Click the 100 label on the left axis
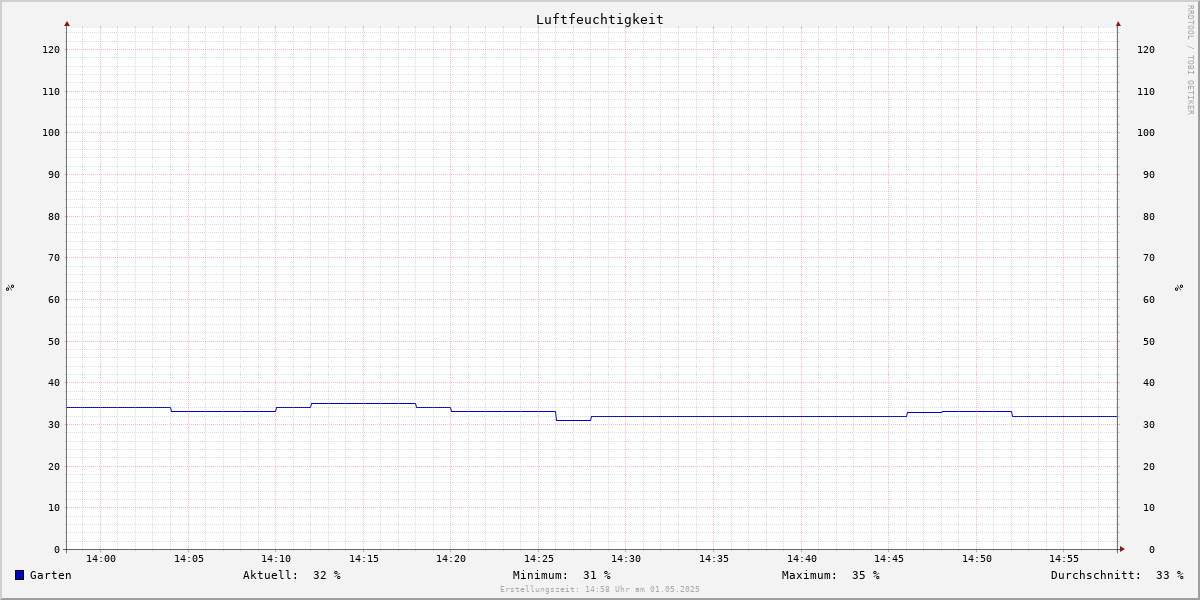 click(x=51, y=132)
